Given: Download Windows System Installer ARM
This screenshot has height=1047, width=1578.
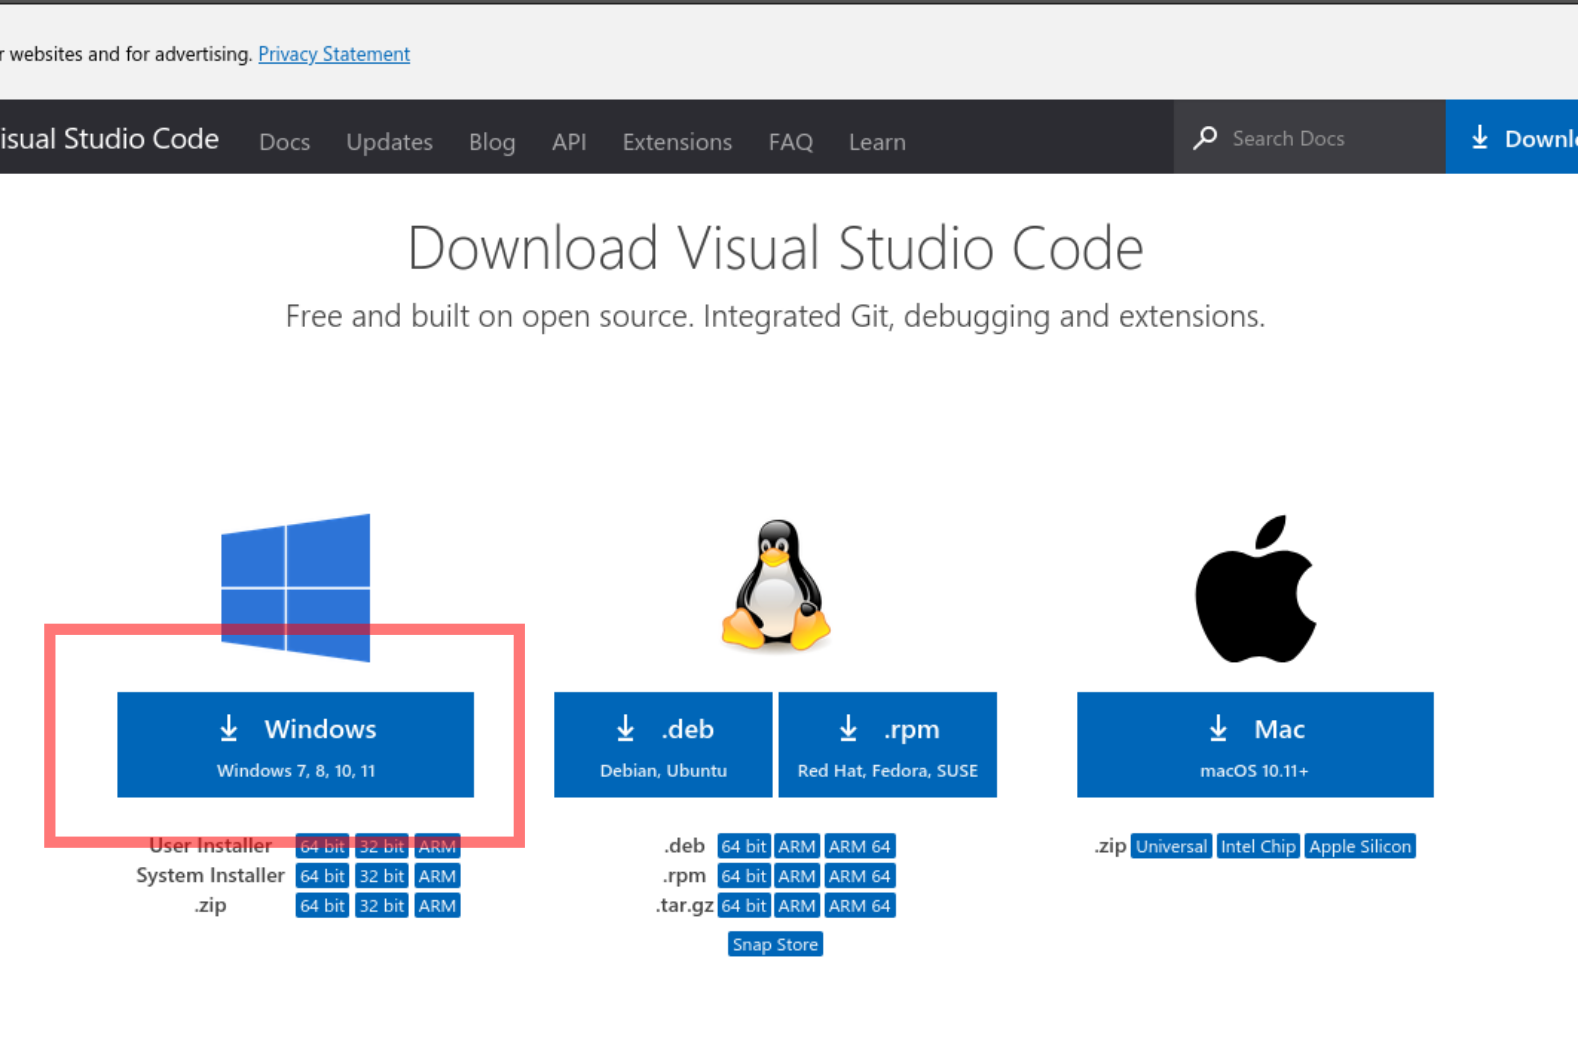Looking at the screenshot, I should click(437, 876).
